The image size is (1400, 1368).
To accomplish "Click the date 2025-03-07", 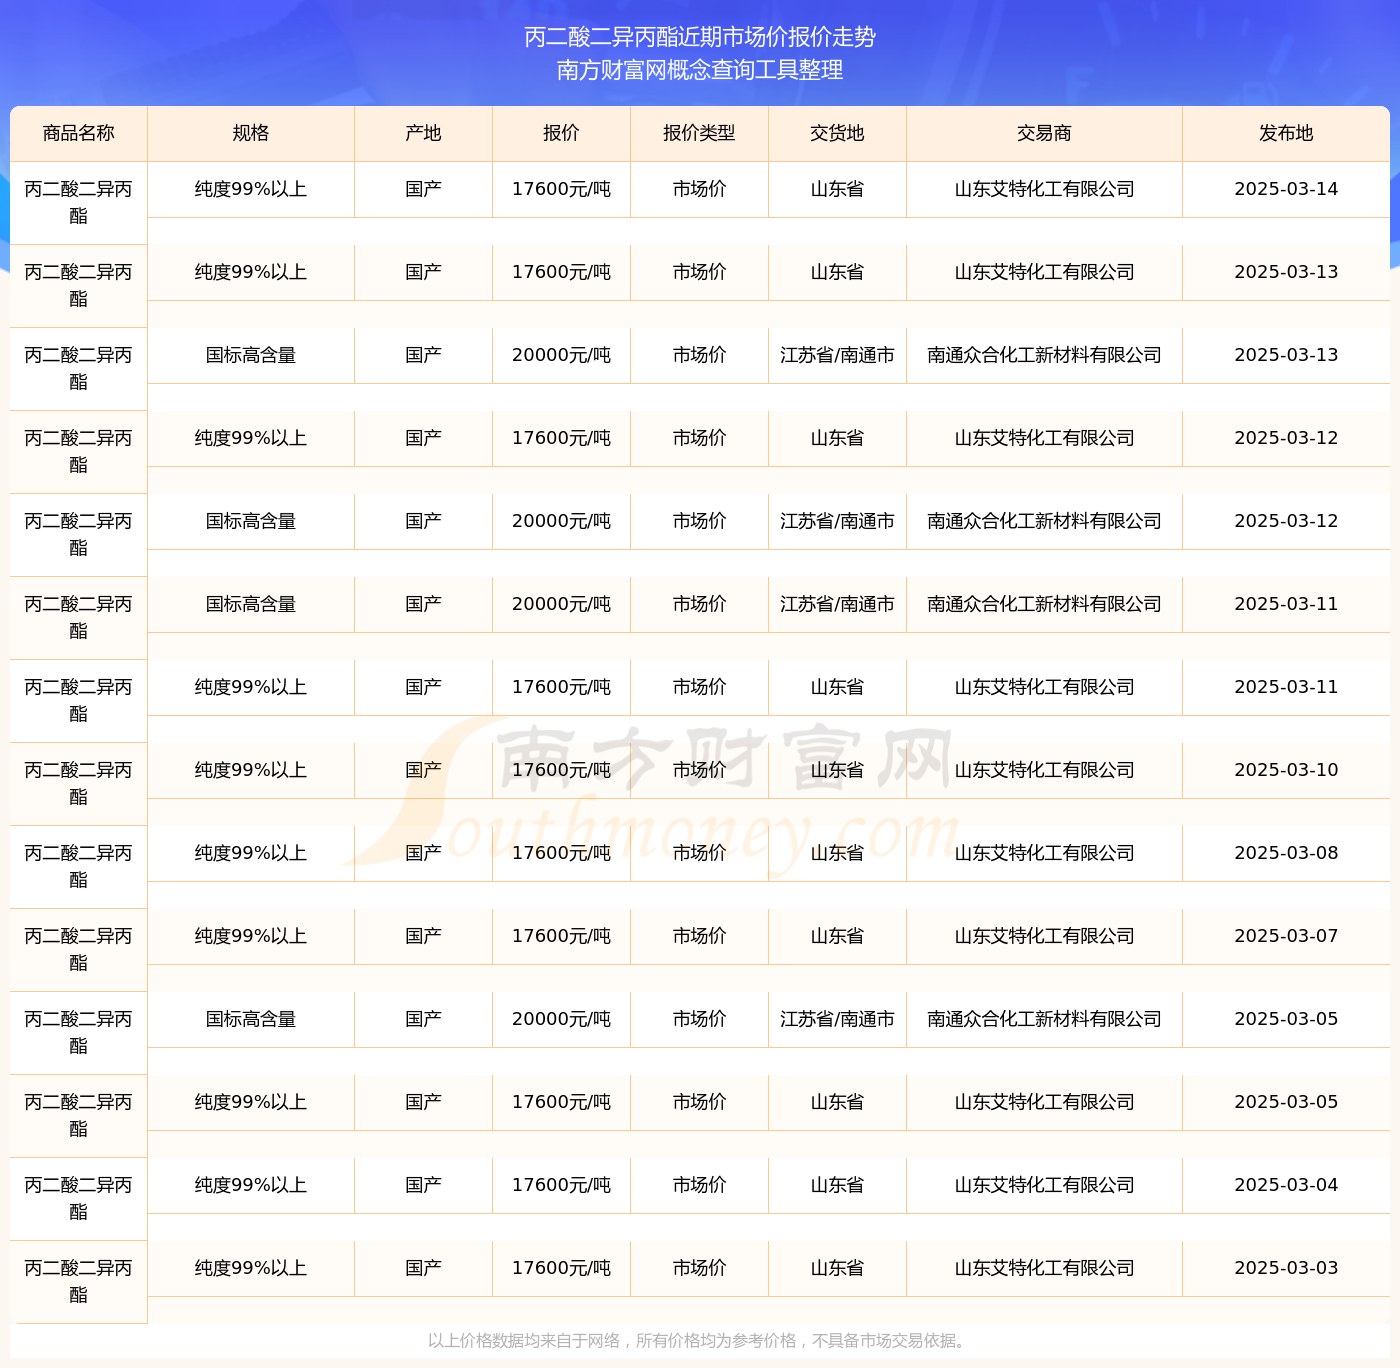I will 1286,936.
